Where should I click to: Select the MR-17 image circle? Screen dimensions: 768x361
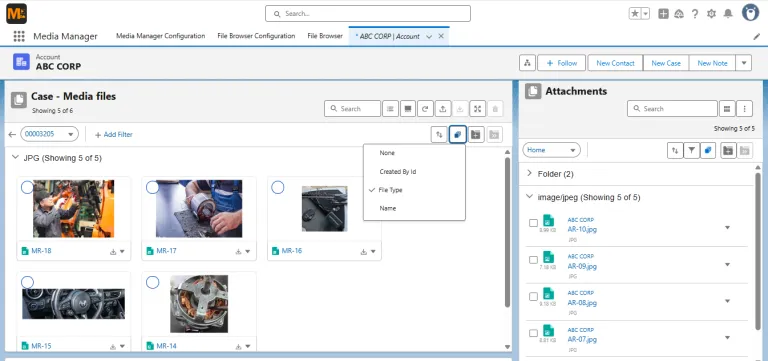pyautogui.click(x=153, y=187)
